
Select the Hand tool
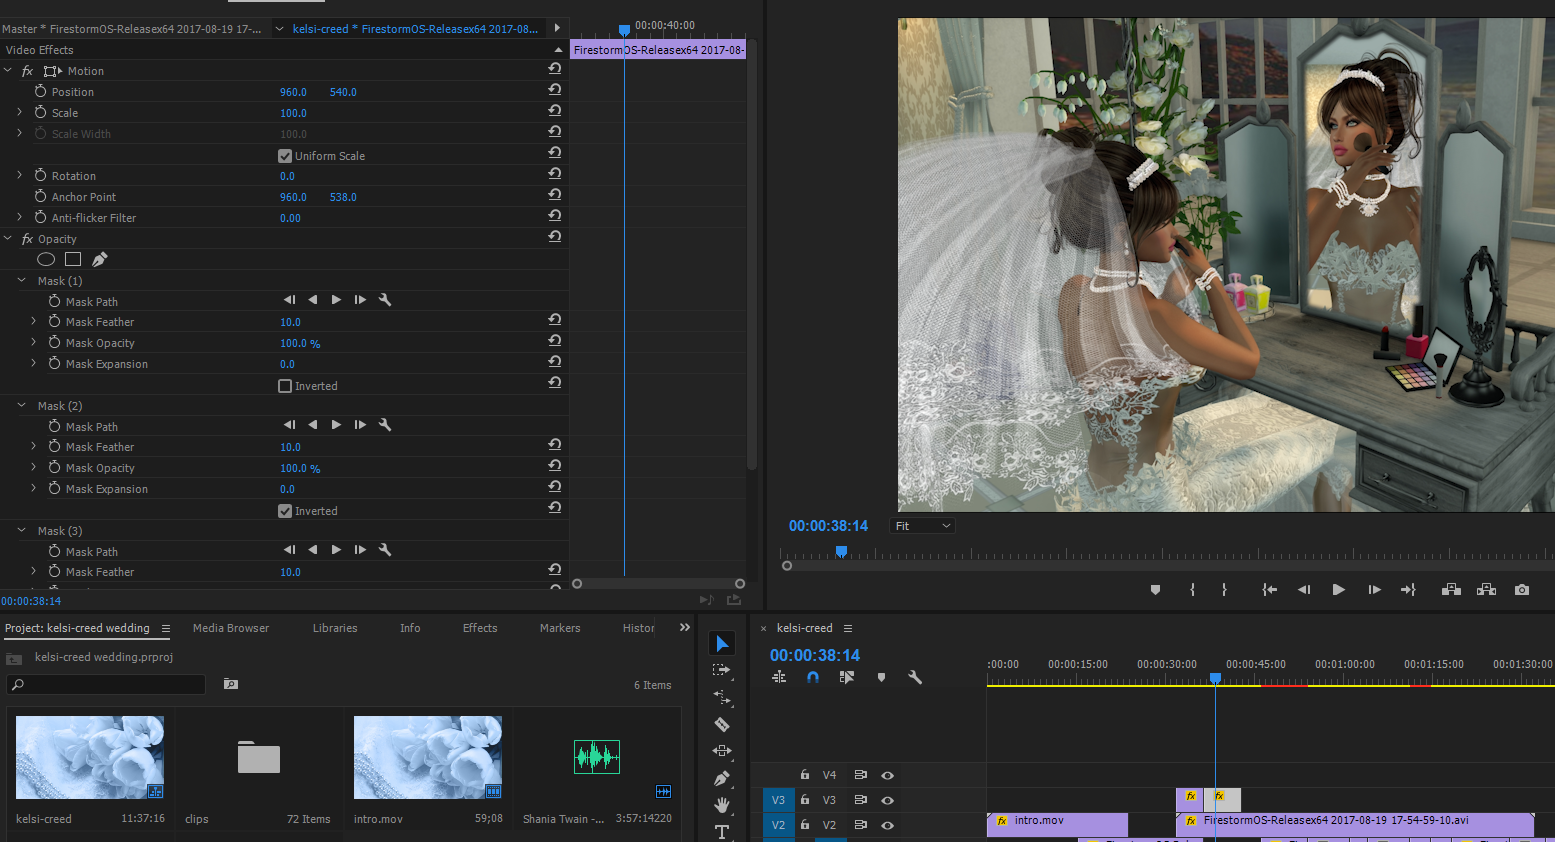pyautogui.click(x=722, y=805)
